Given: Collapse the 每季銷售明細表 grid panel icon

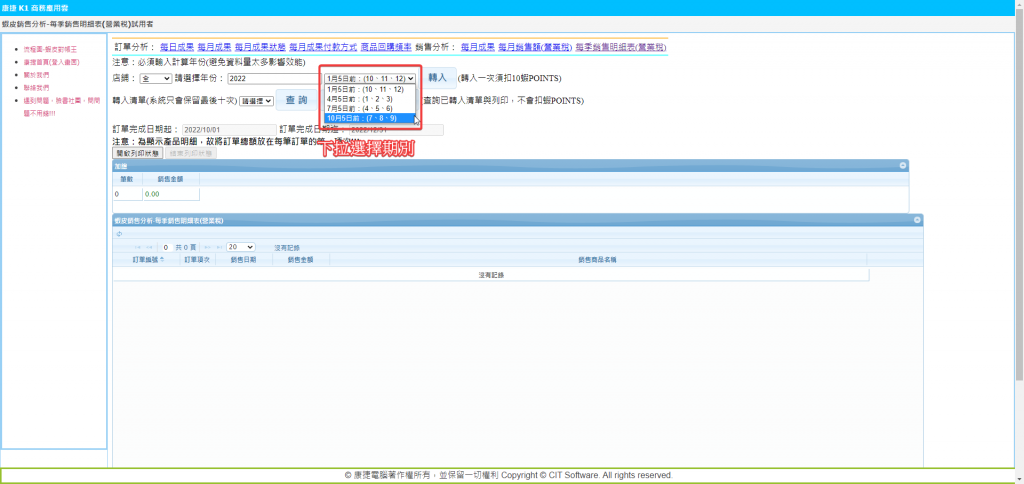Looking at the screenshot, I should [x=916, y=219].
